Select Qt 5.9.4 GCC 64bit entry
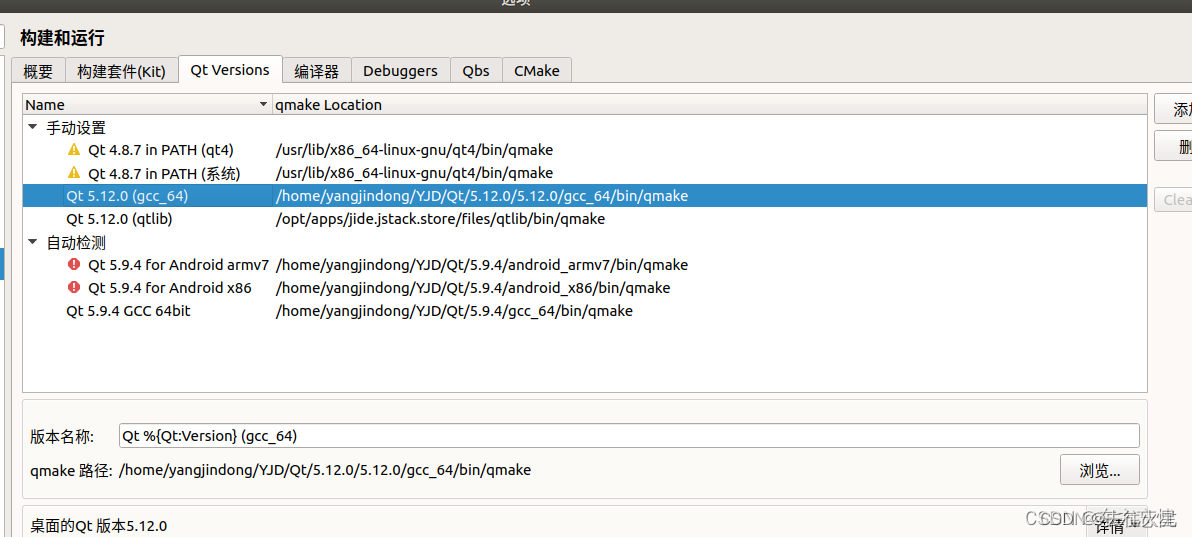 click(x=585, y=311)
